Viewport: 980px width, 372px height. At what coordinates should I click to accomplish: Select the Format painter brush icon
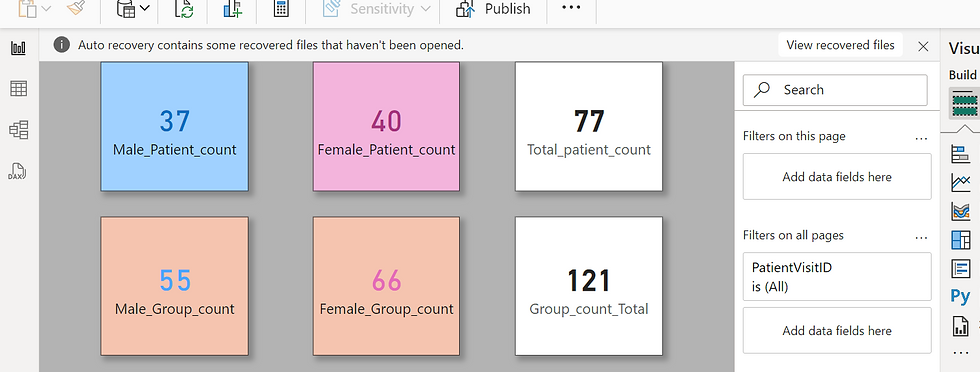(76, 8)
